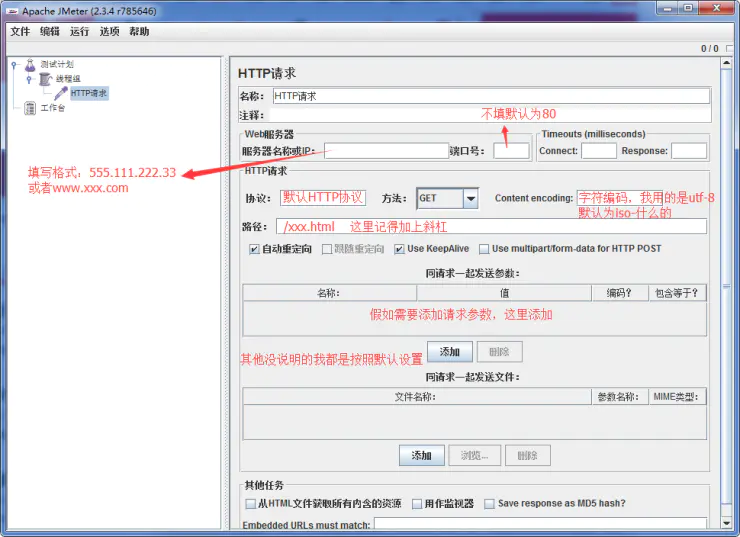Click the 值 column header
Viewport: 740px width, 537px height.
click(x=504, y=293)
